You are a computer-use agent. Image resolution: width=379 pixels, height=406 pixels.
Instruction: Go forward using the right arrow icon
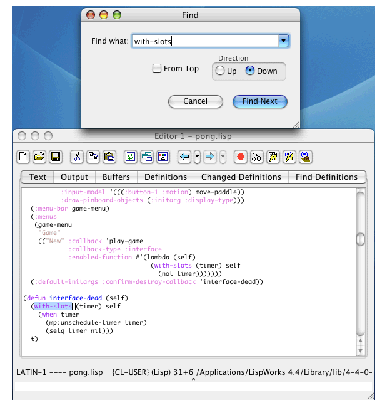(x=210, y=157)
